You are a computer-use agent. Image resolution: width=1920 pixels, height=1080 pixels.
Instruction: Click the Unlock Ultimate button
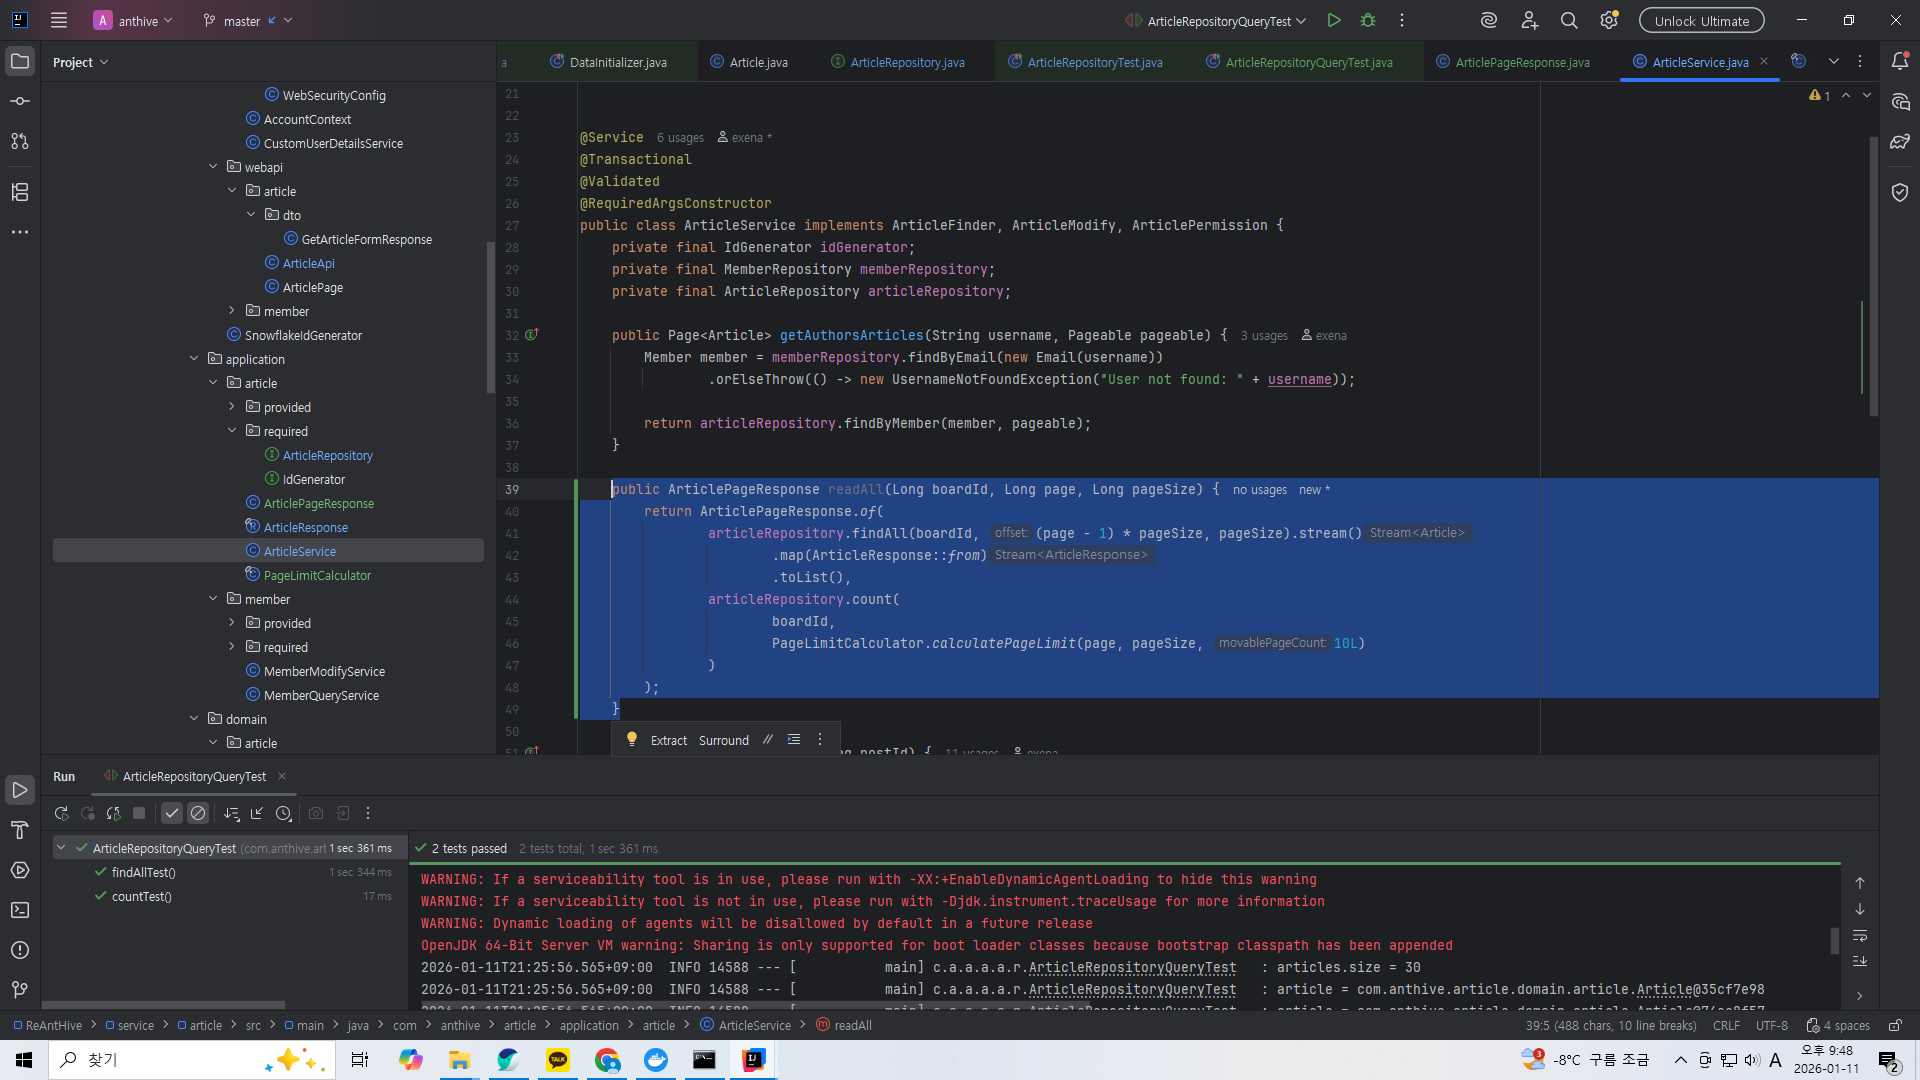[x=1701, y=20]
